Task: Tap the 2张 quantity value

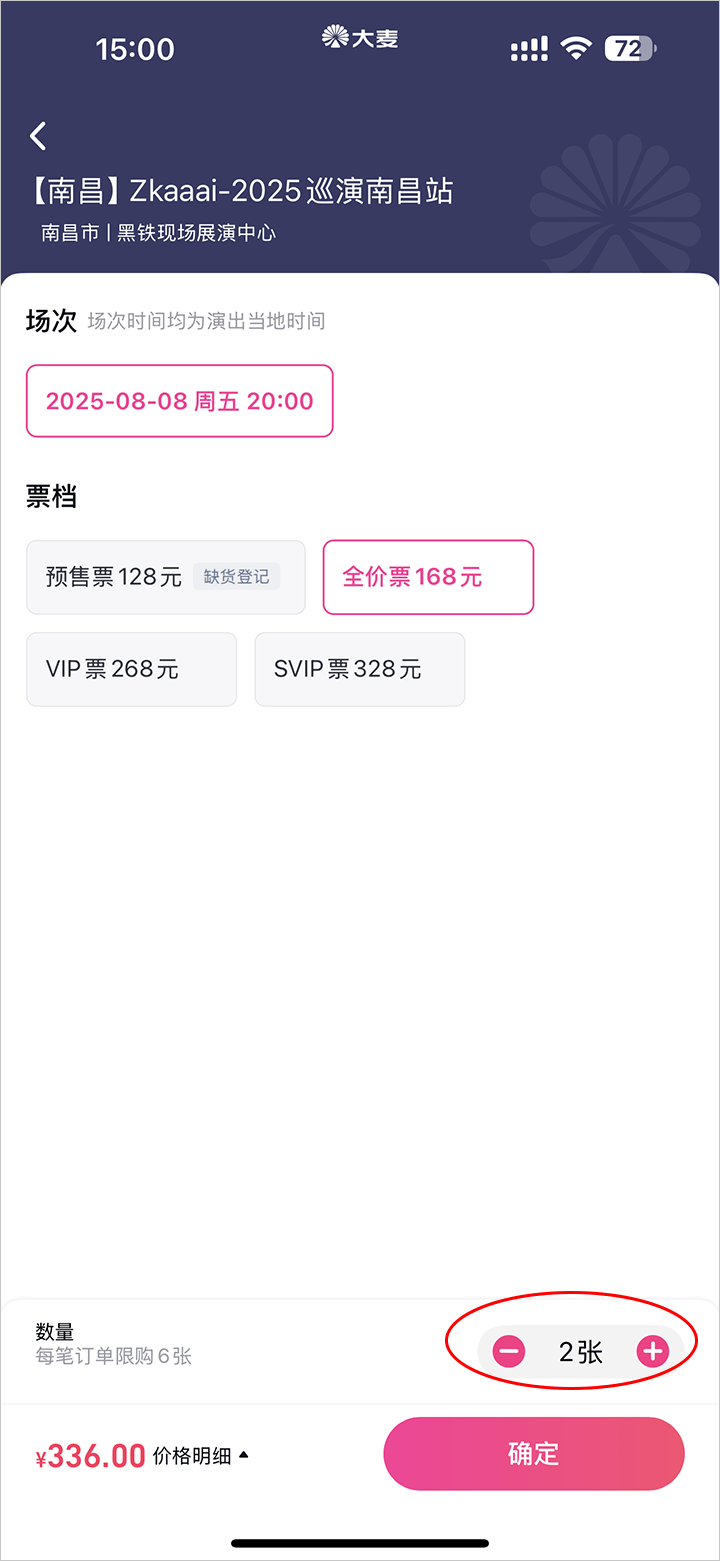Action: [580, 1352]
